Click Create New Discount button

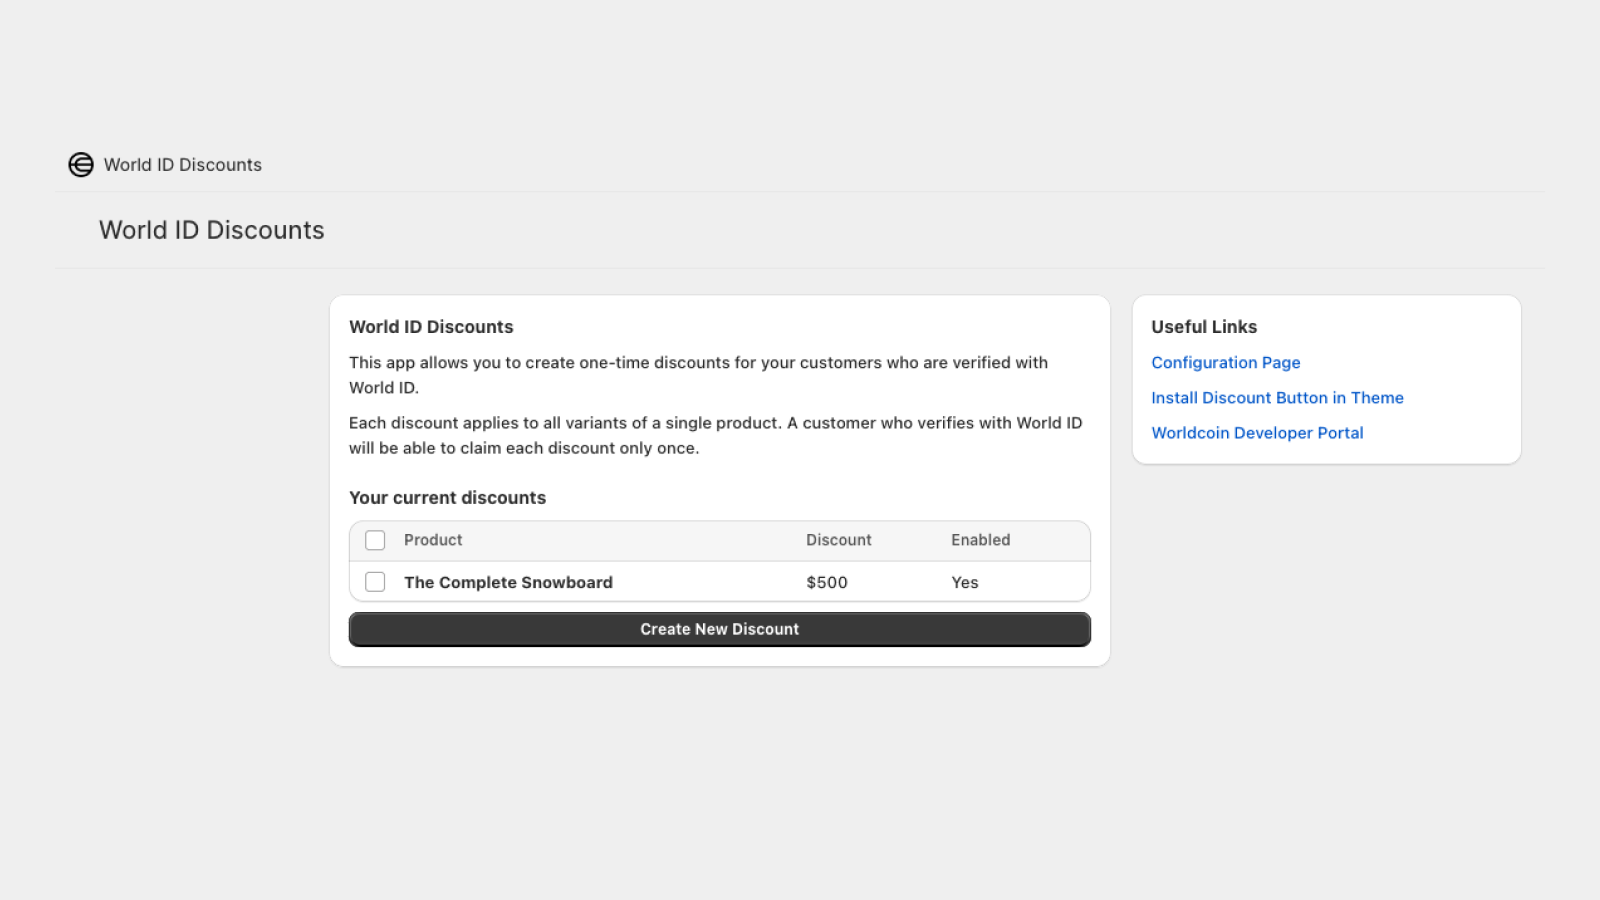720,629
